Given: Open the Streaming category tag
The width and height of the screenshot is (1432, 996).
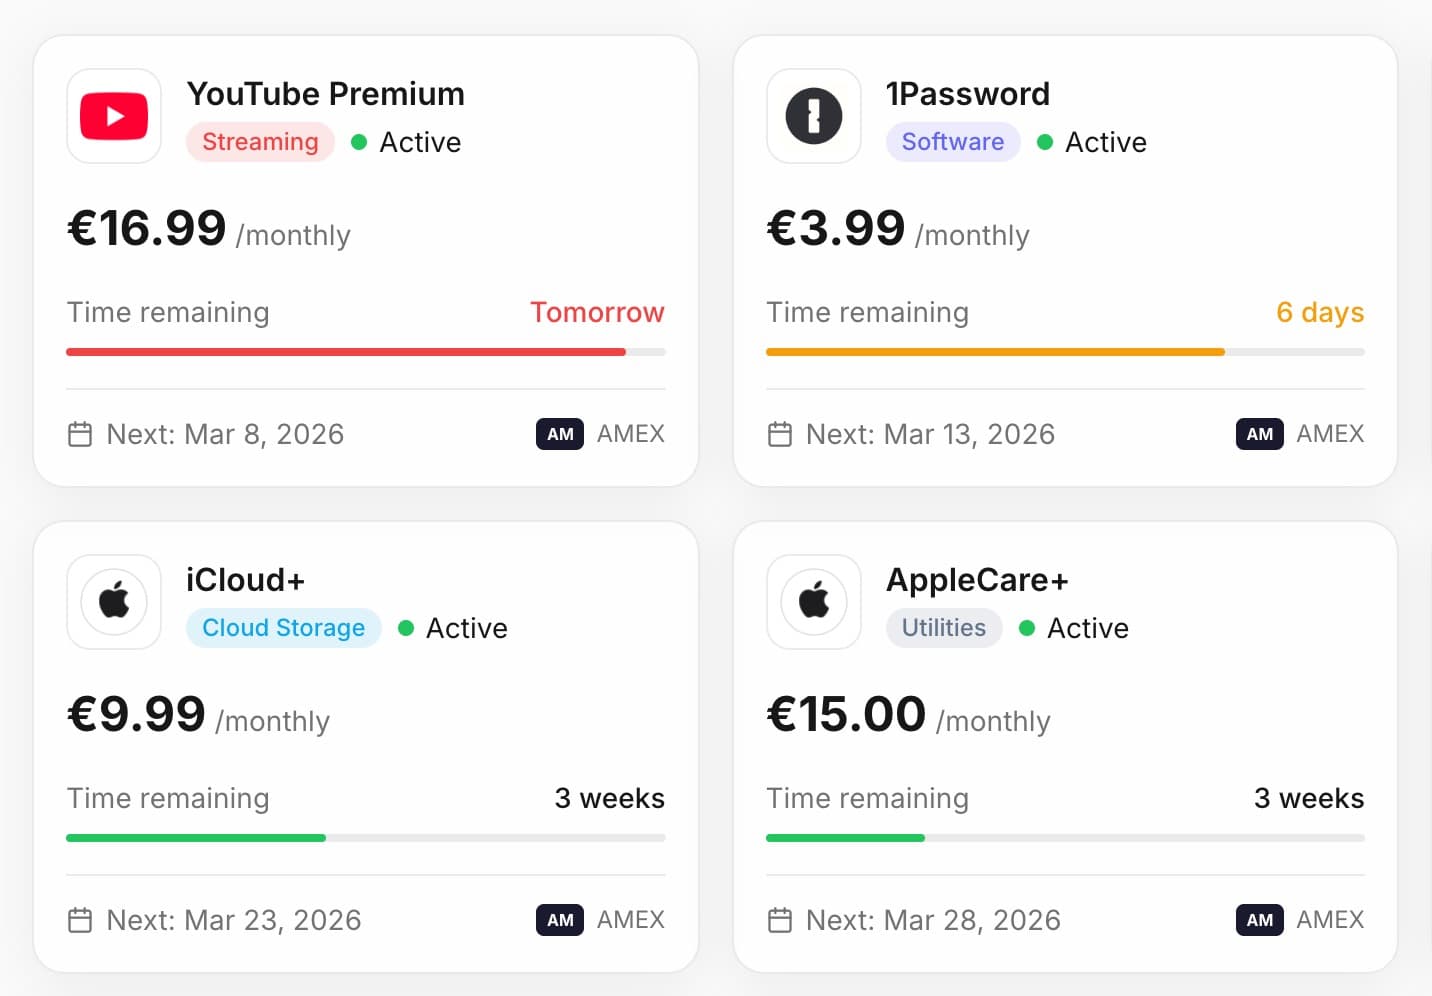Looking at the screenshot, I should point(260,142).
